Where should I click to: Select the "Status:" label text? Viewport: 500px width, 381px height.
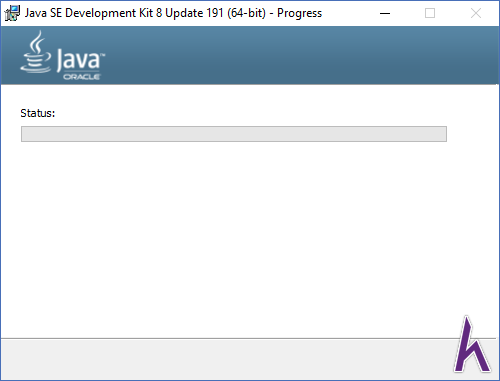click(38, 113)
